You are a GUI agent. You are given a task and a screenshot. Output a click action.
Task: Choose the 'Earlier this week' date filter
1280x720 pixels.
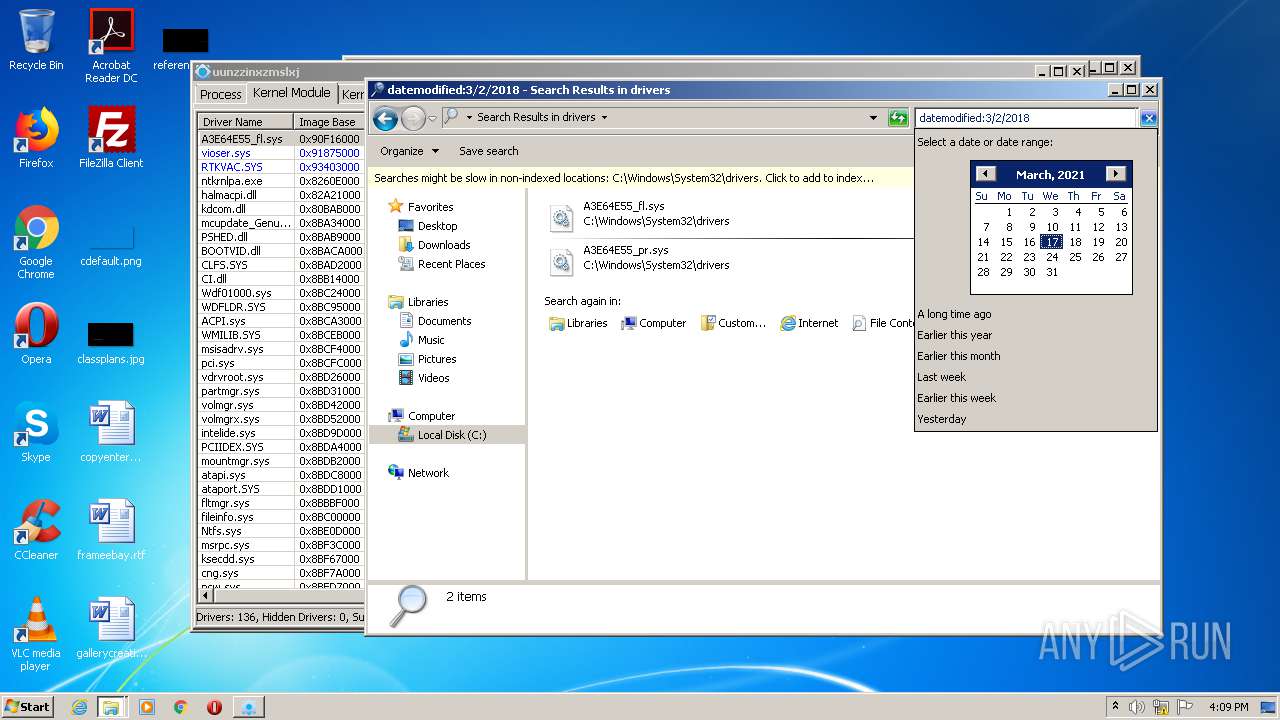click(956, 398)
